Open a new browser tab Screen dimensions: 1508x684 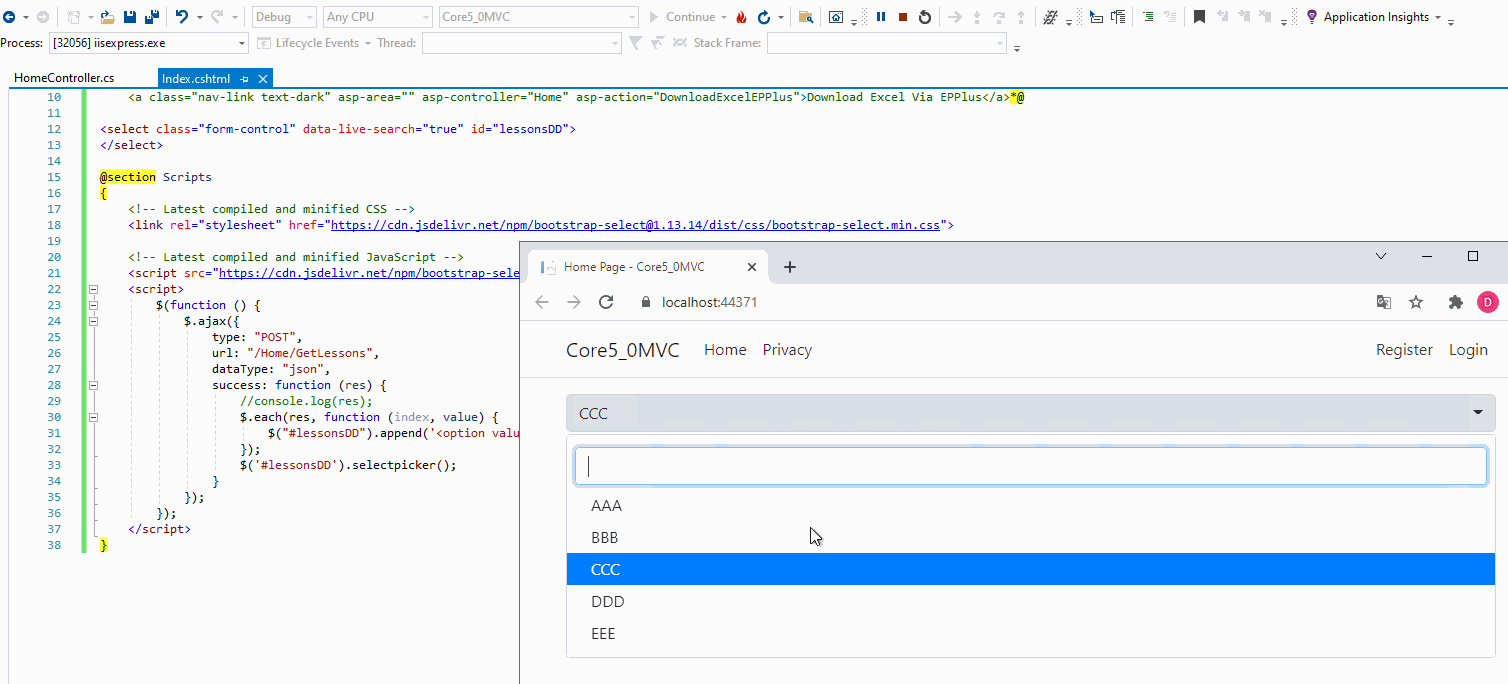(x=789, y=267)
